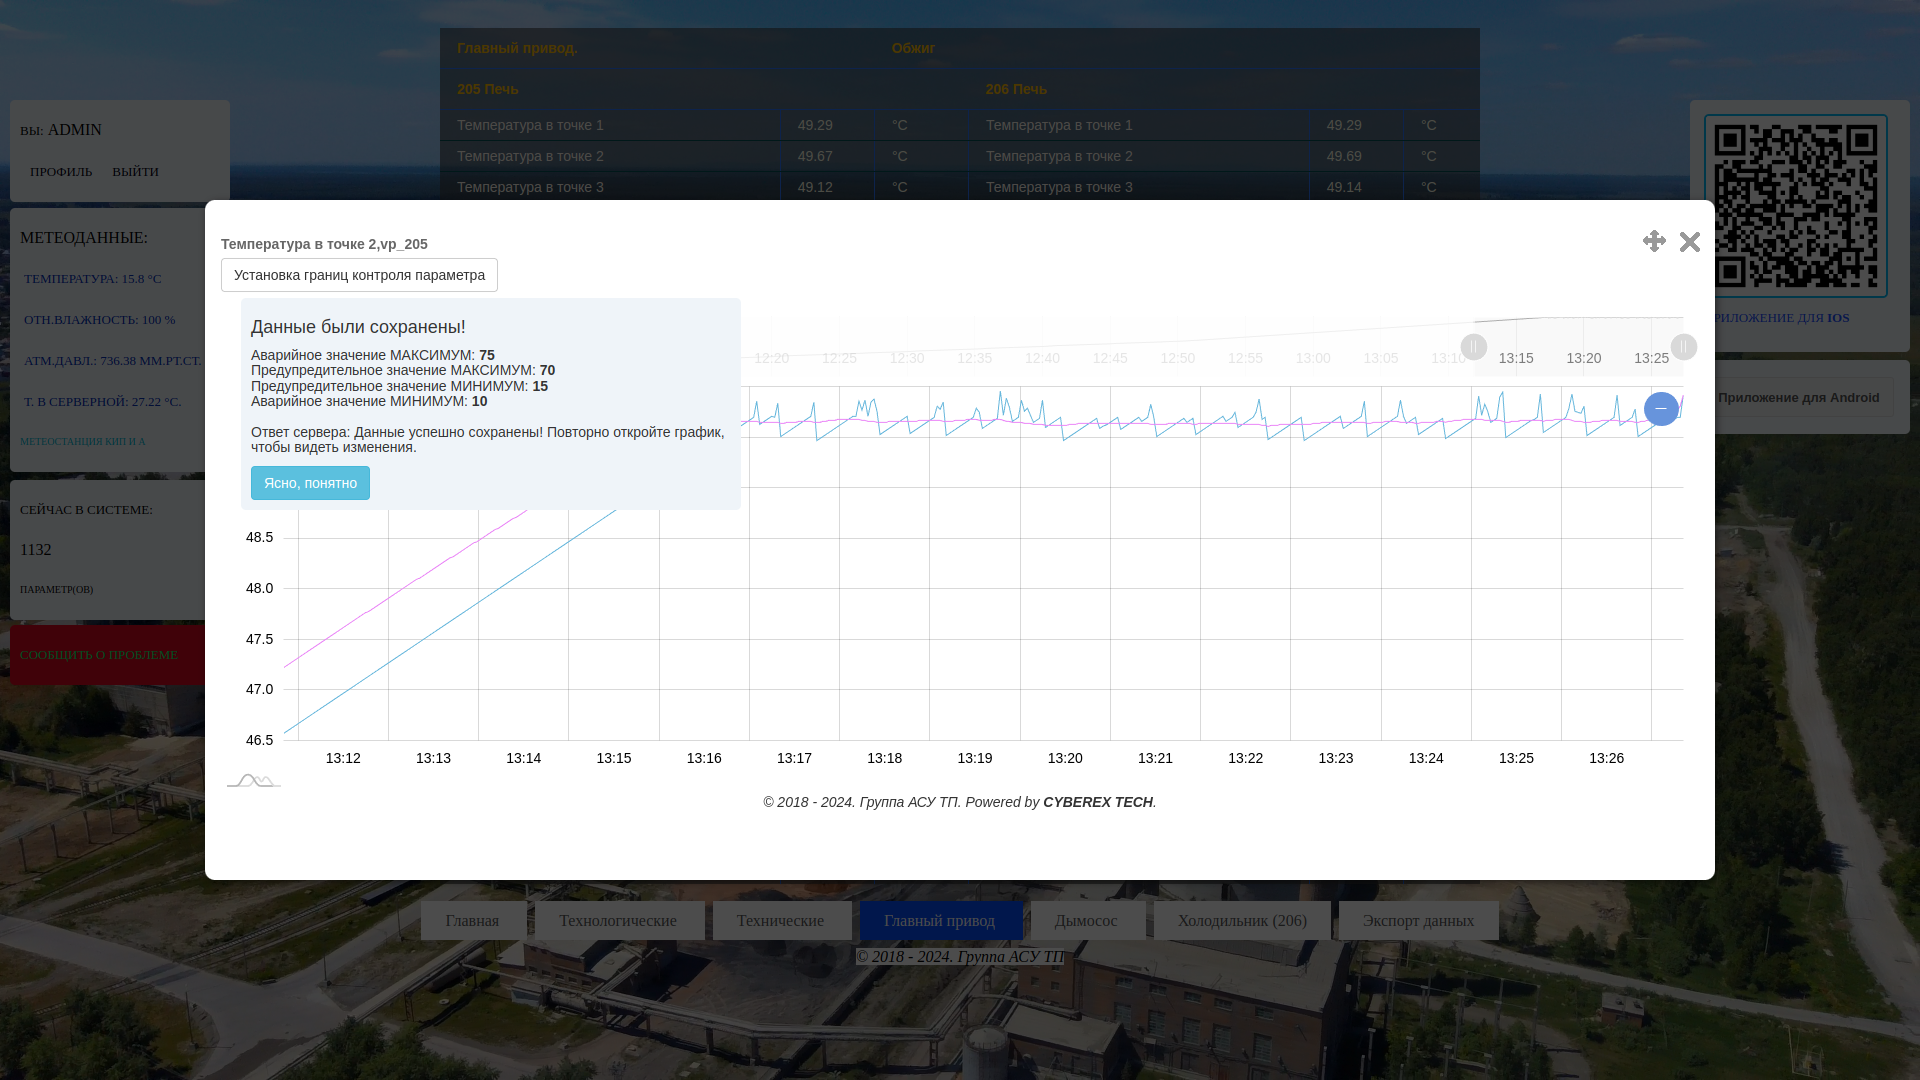Click the ТЕМПЕРАТУРА: 15.8 °C weather entry
The image size is (1920, 1080).
coord(92,279)
